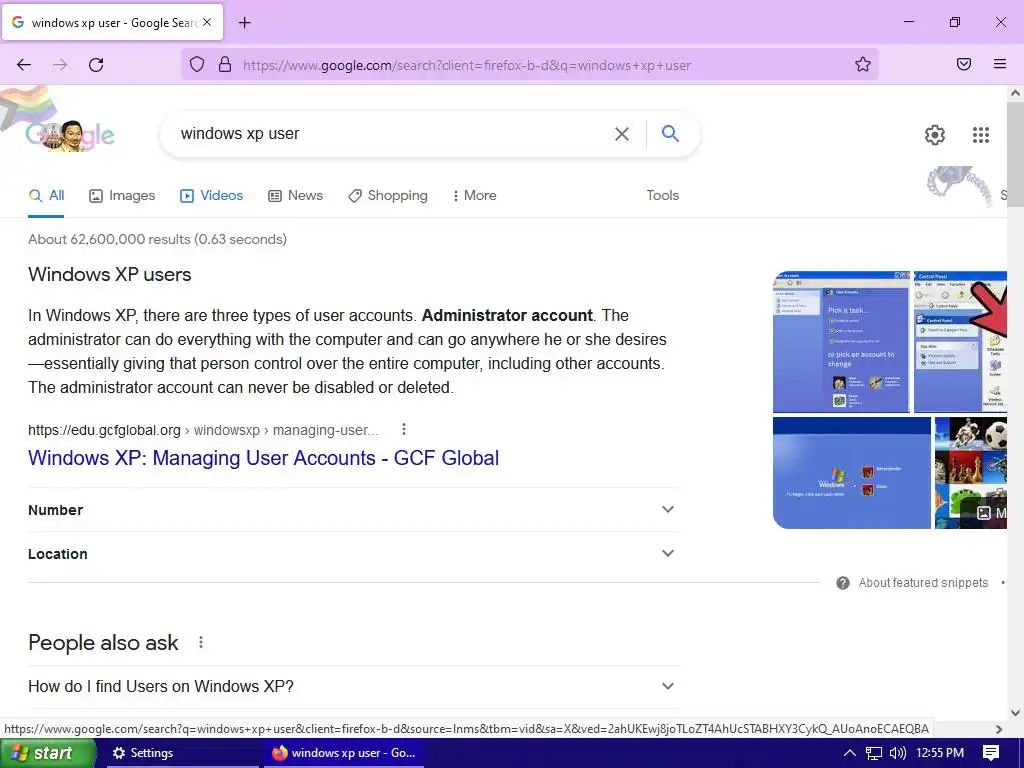Click the blue magnifier search button
Image resolution: width=1024 pixels, height=768 pixels.
click(670, 133)
